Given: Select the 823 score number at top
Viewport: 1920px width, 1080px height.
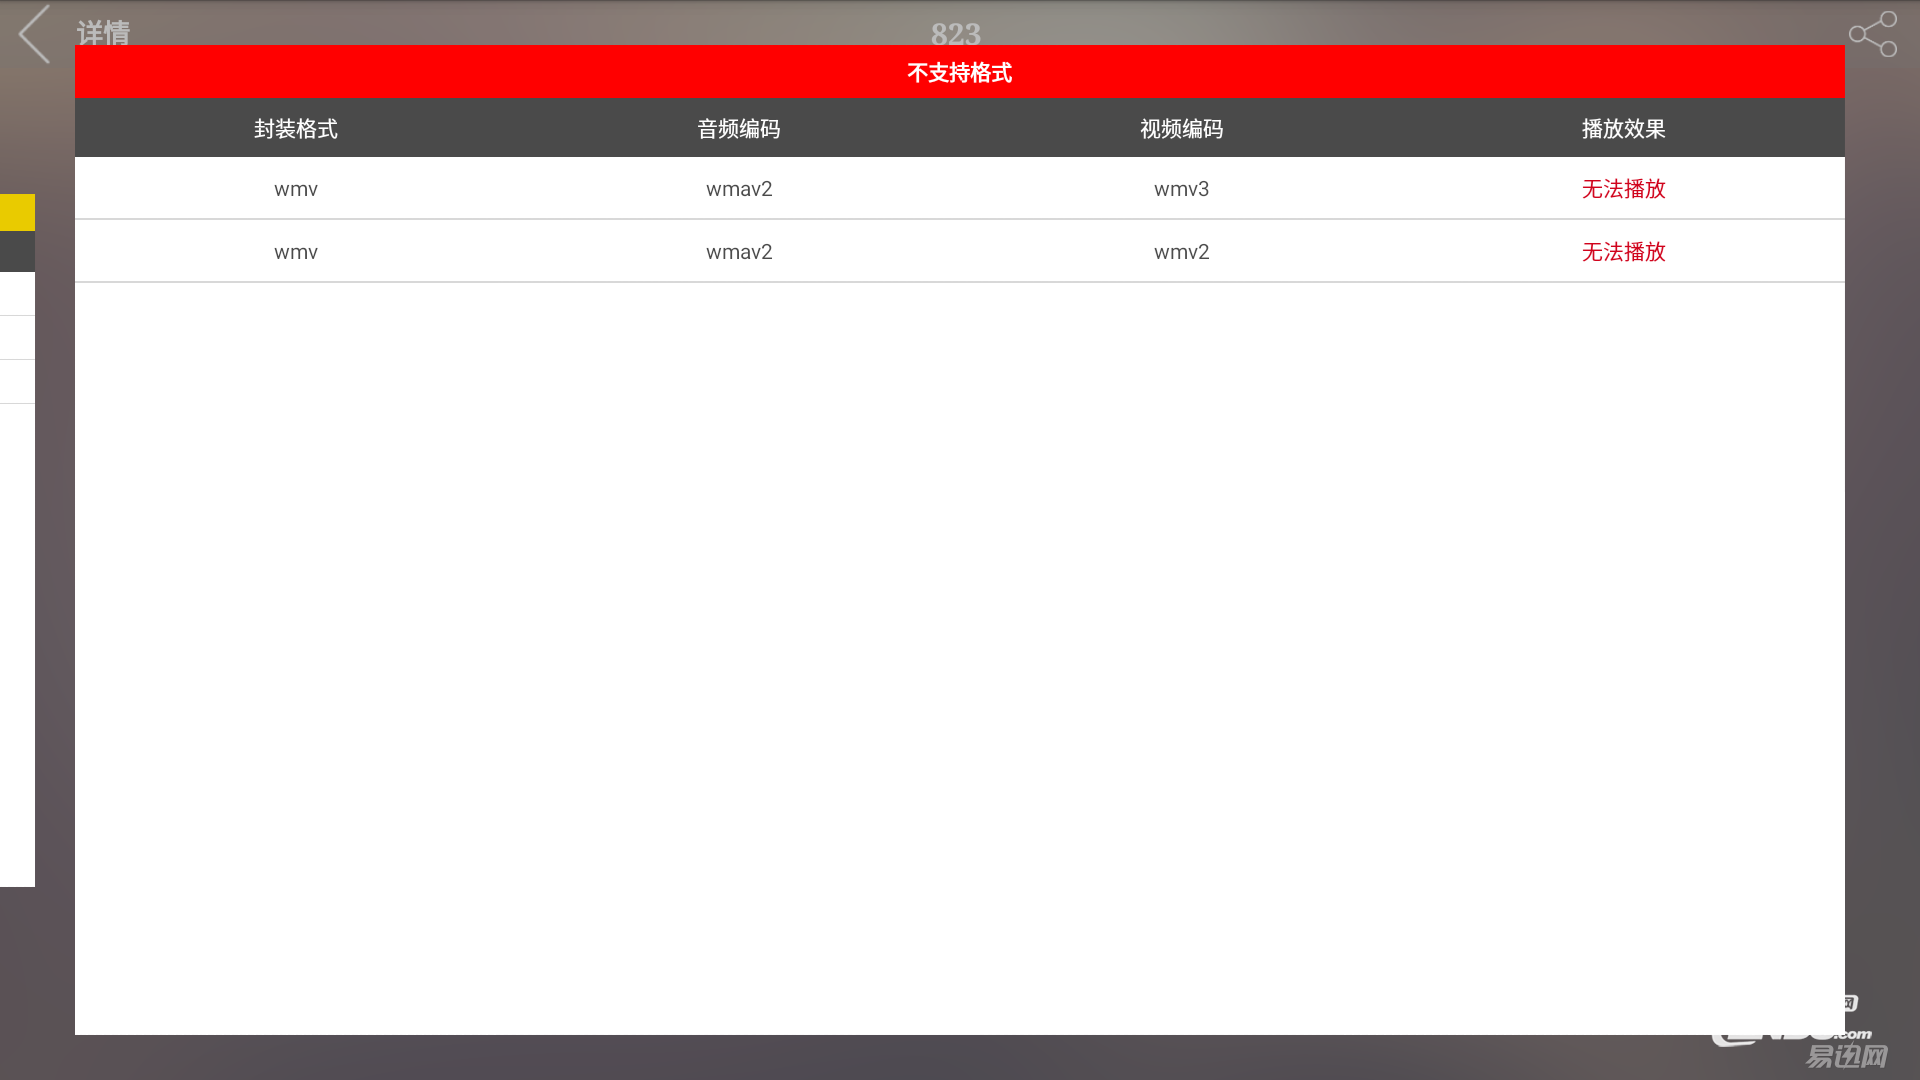Looking at the screenshot, I should click(955, 33).
